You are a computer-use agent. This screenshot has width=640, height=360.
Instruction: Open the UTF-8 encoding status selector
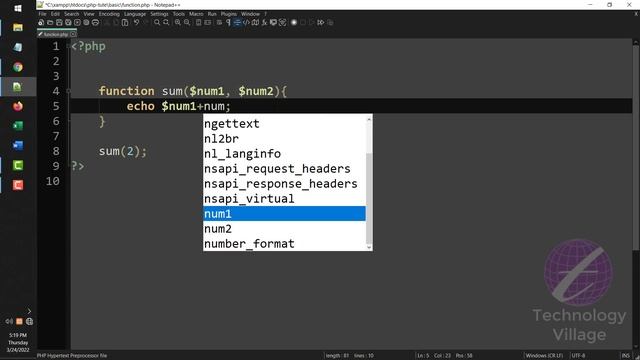(x=578, y=356)
